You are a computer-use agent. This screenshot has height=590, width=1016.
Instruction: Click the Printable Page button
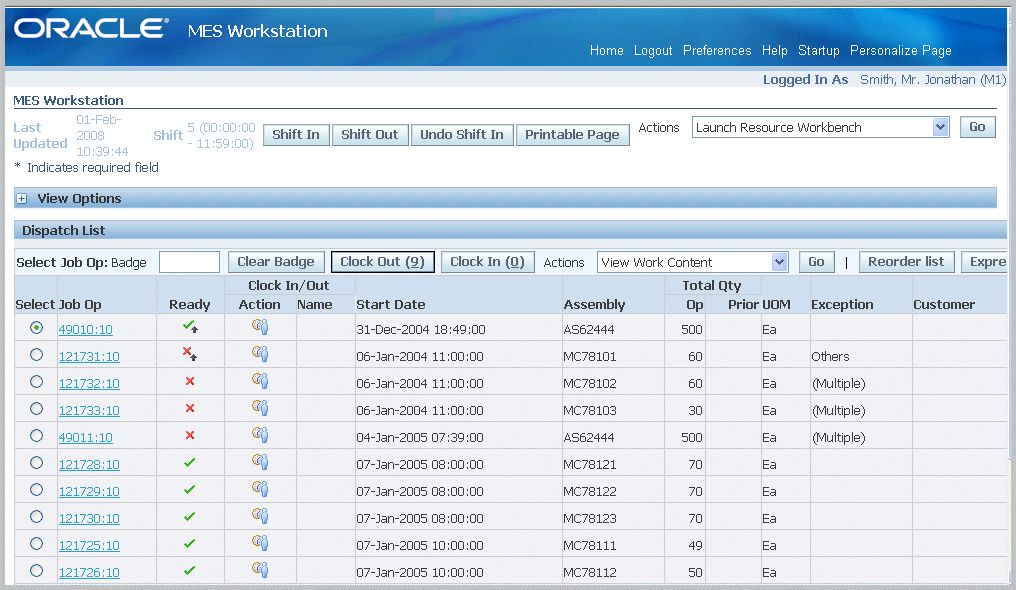[572, 135]
